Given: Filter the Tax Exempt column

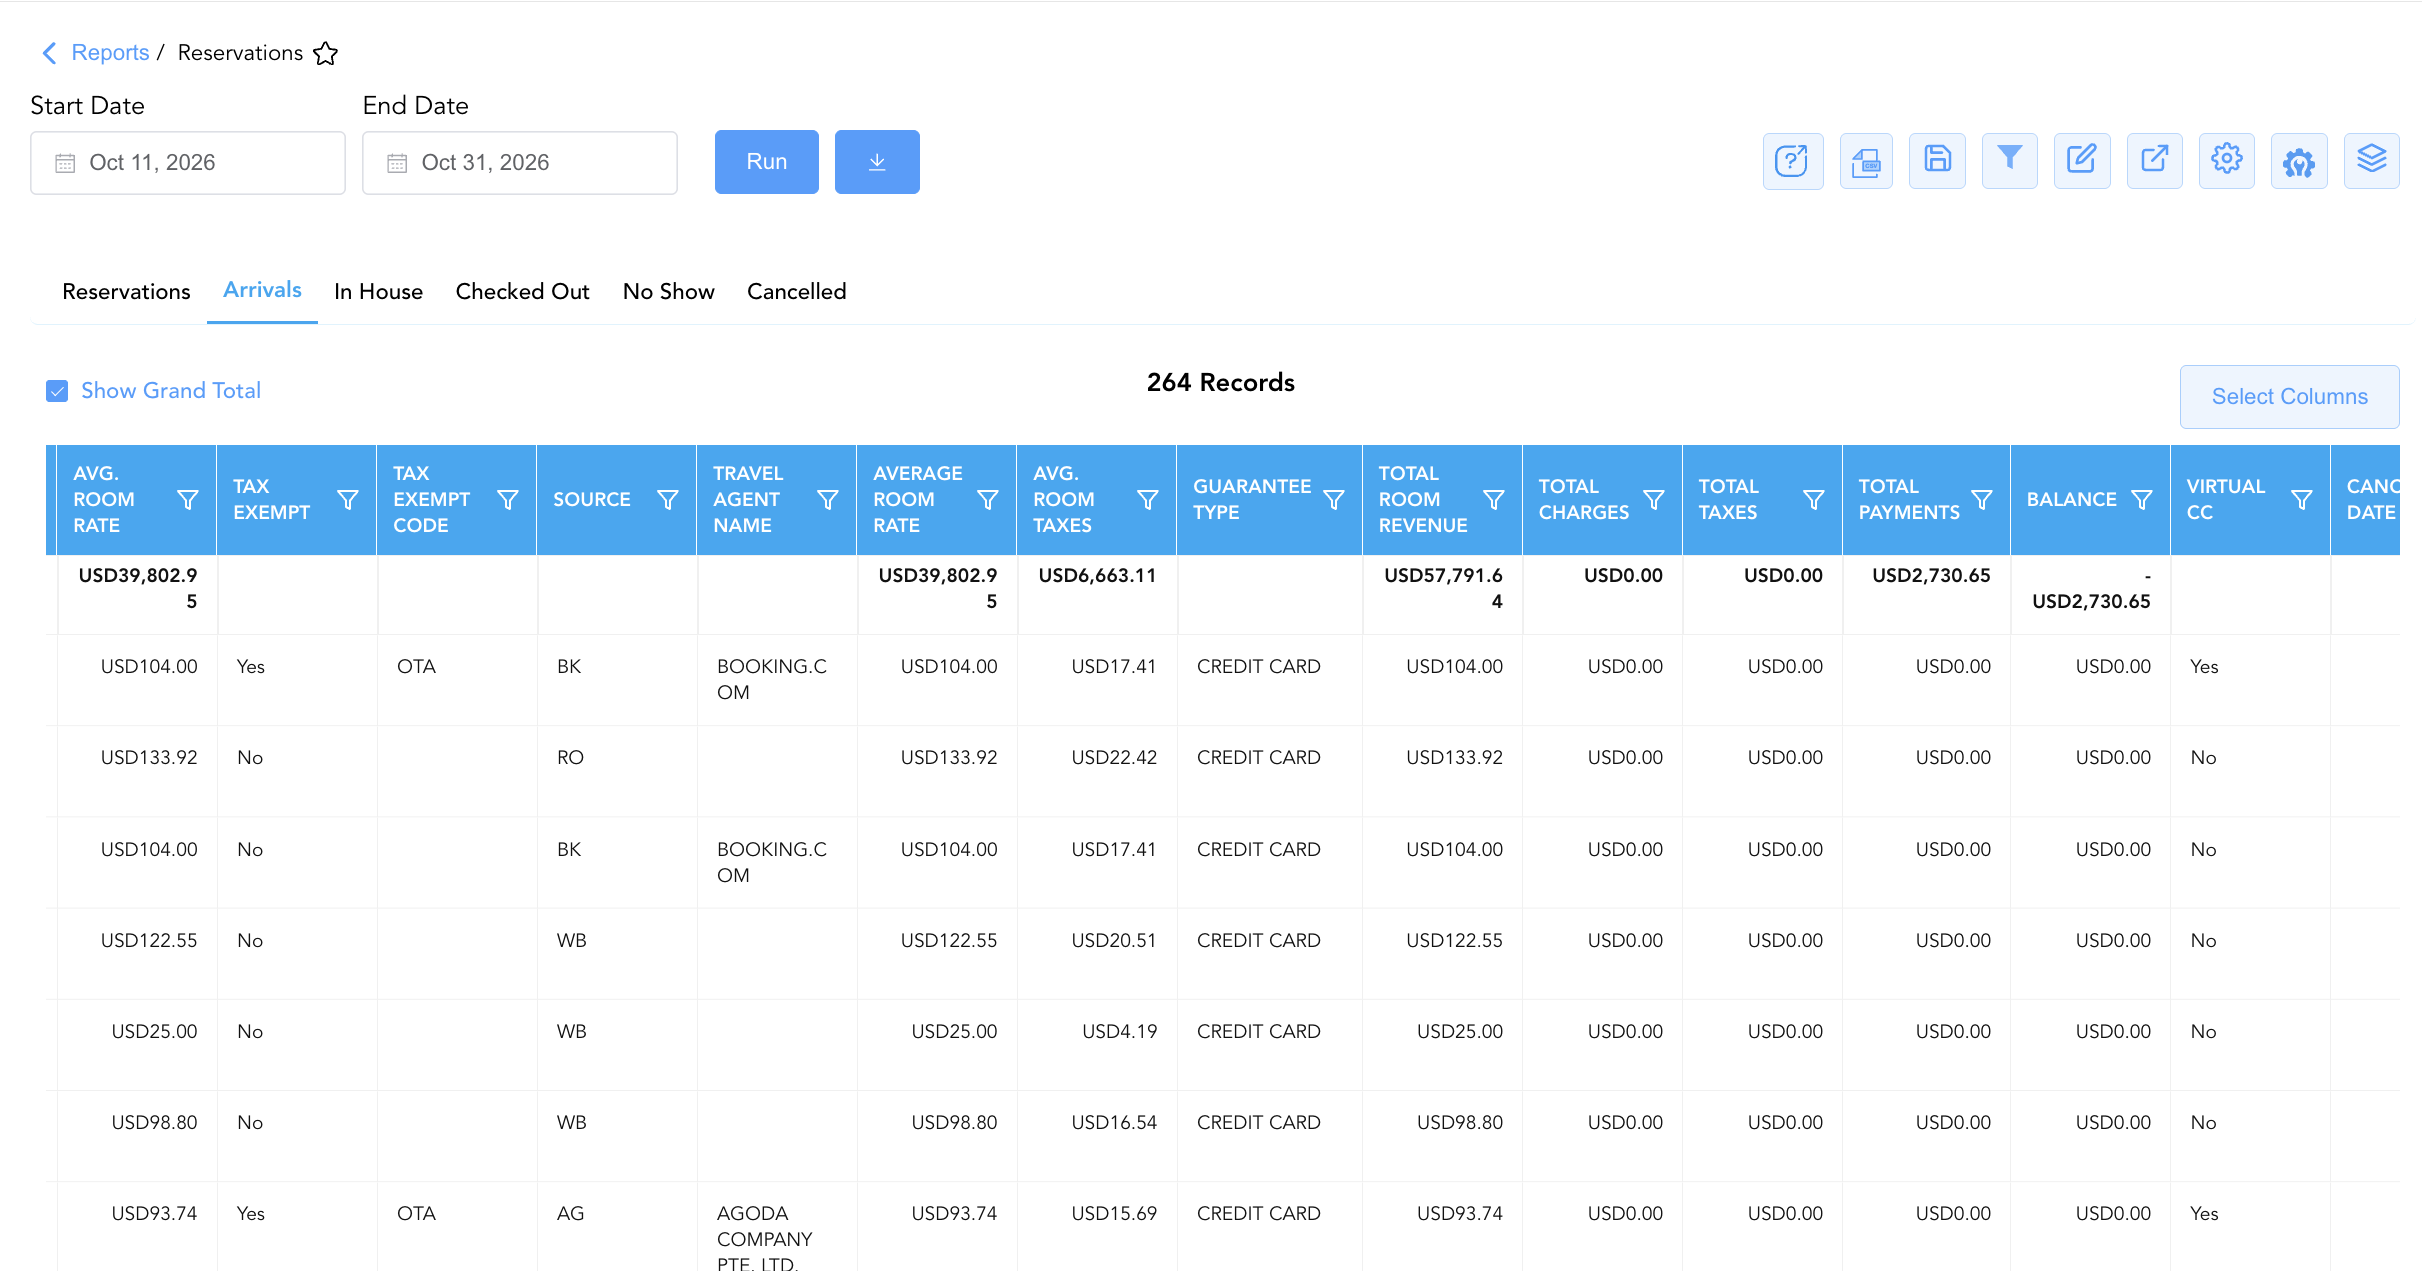Looking at the screenshot, I should 347,499.
